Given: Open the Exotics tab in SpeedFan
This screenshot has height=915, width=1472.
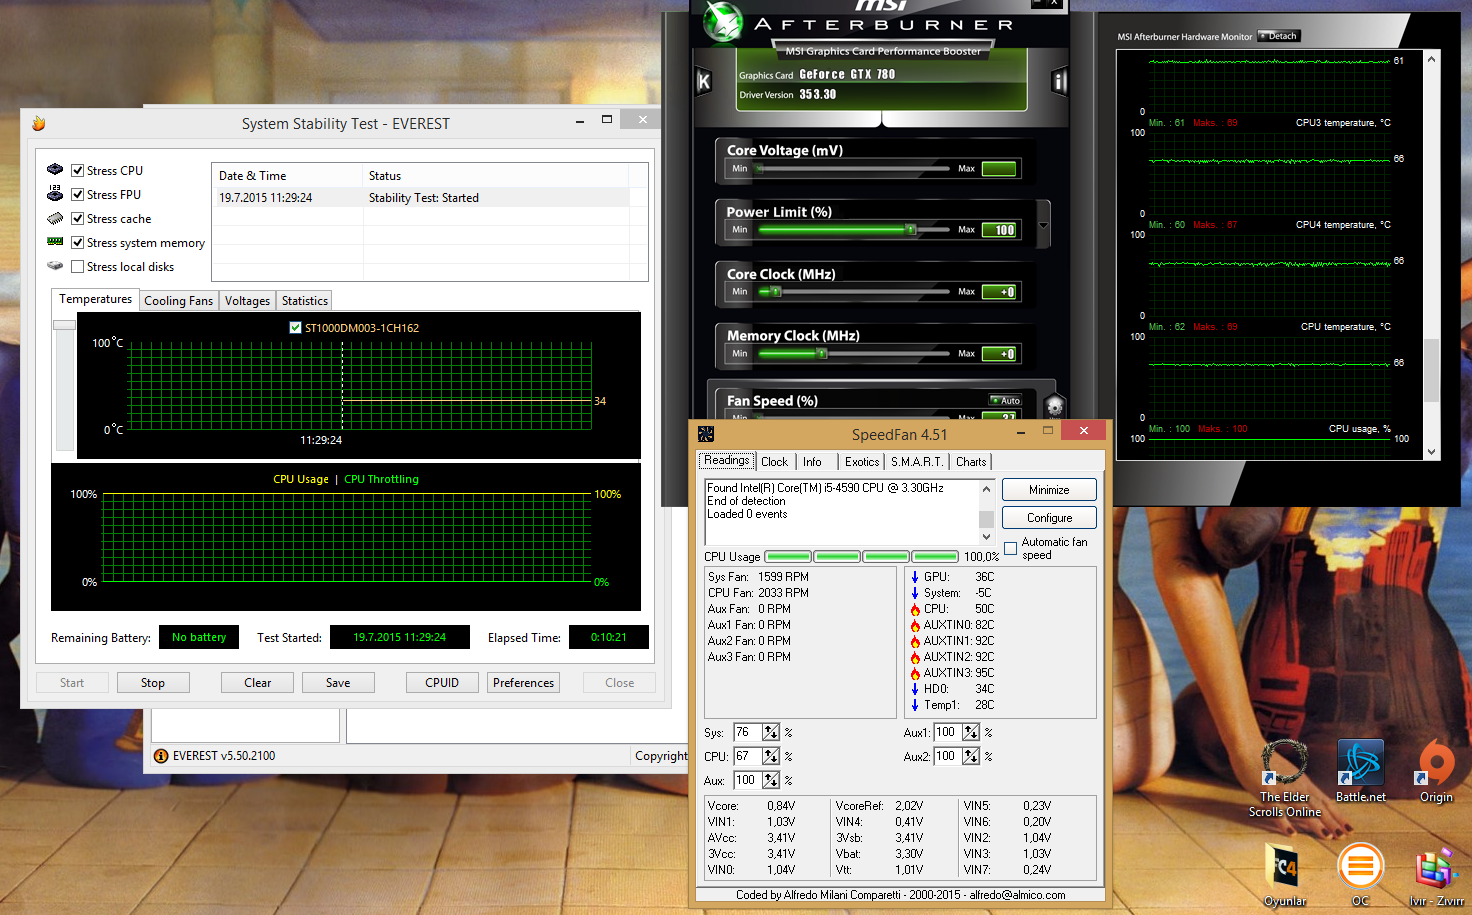Looking at the screenshot, I should (862, 462).
